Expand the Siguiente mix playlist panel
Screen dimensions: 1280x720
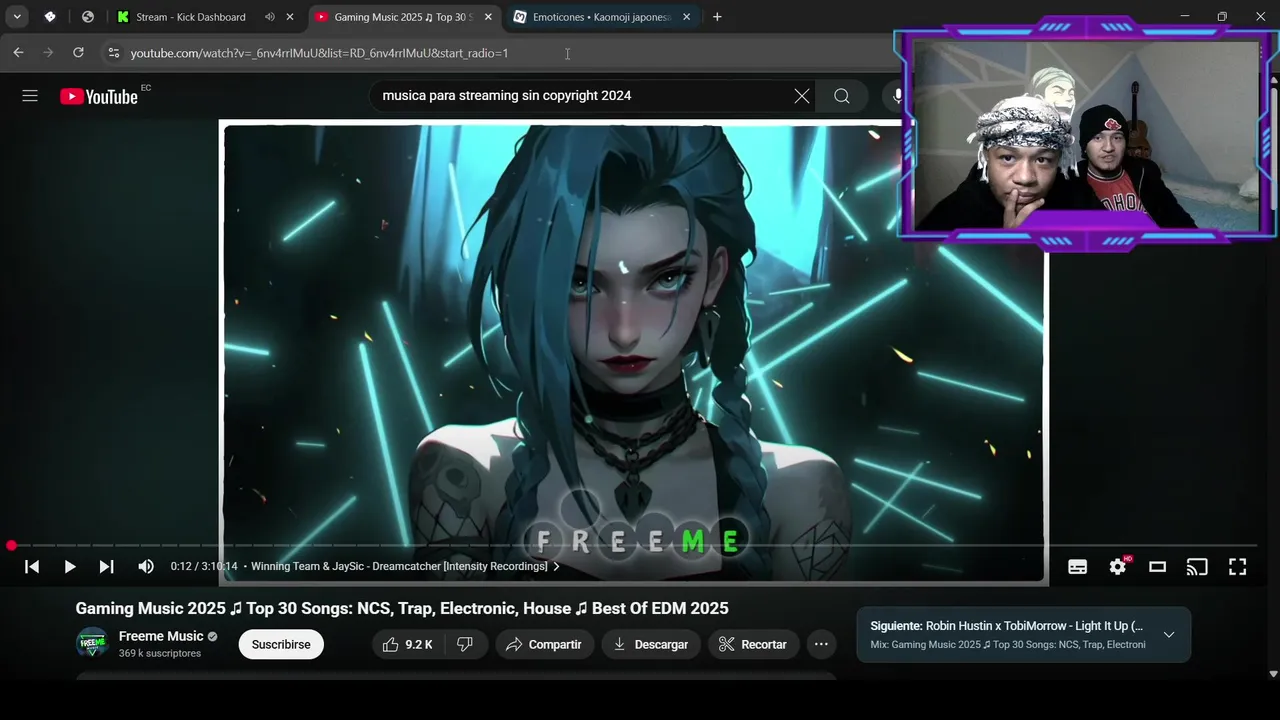coord(1168,635)
